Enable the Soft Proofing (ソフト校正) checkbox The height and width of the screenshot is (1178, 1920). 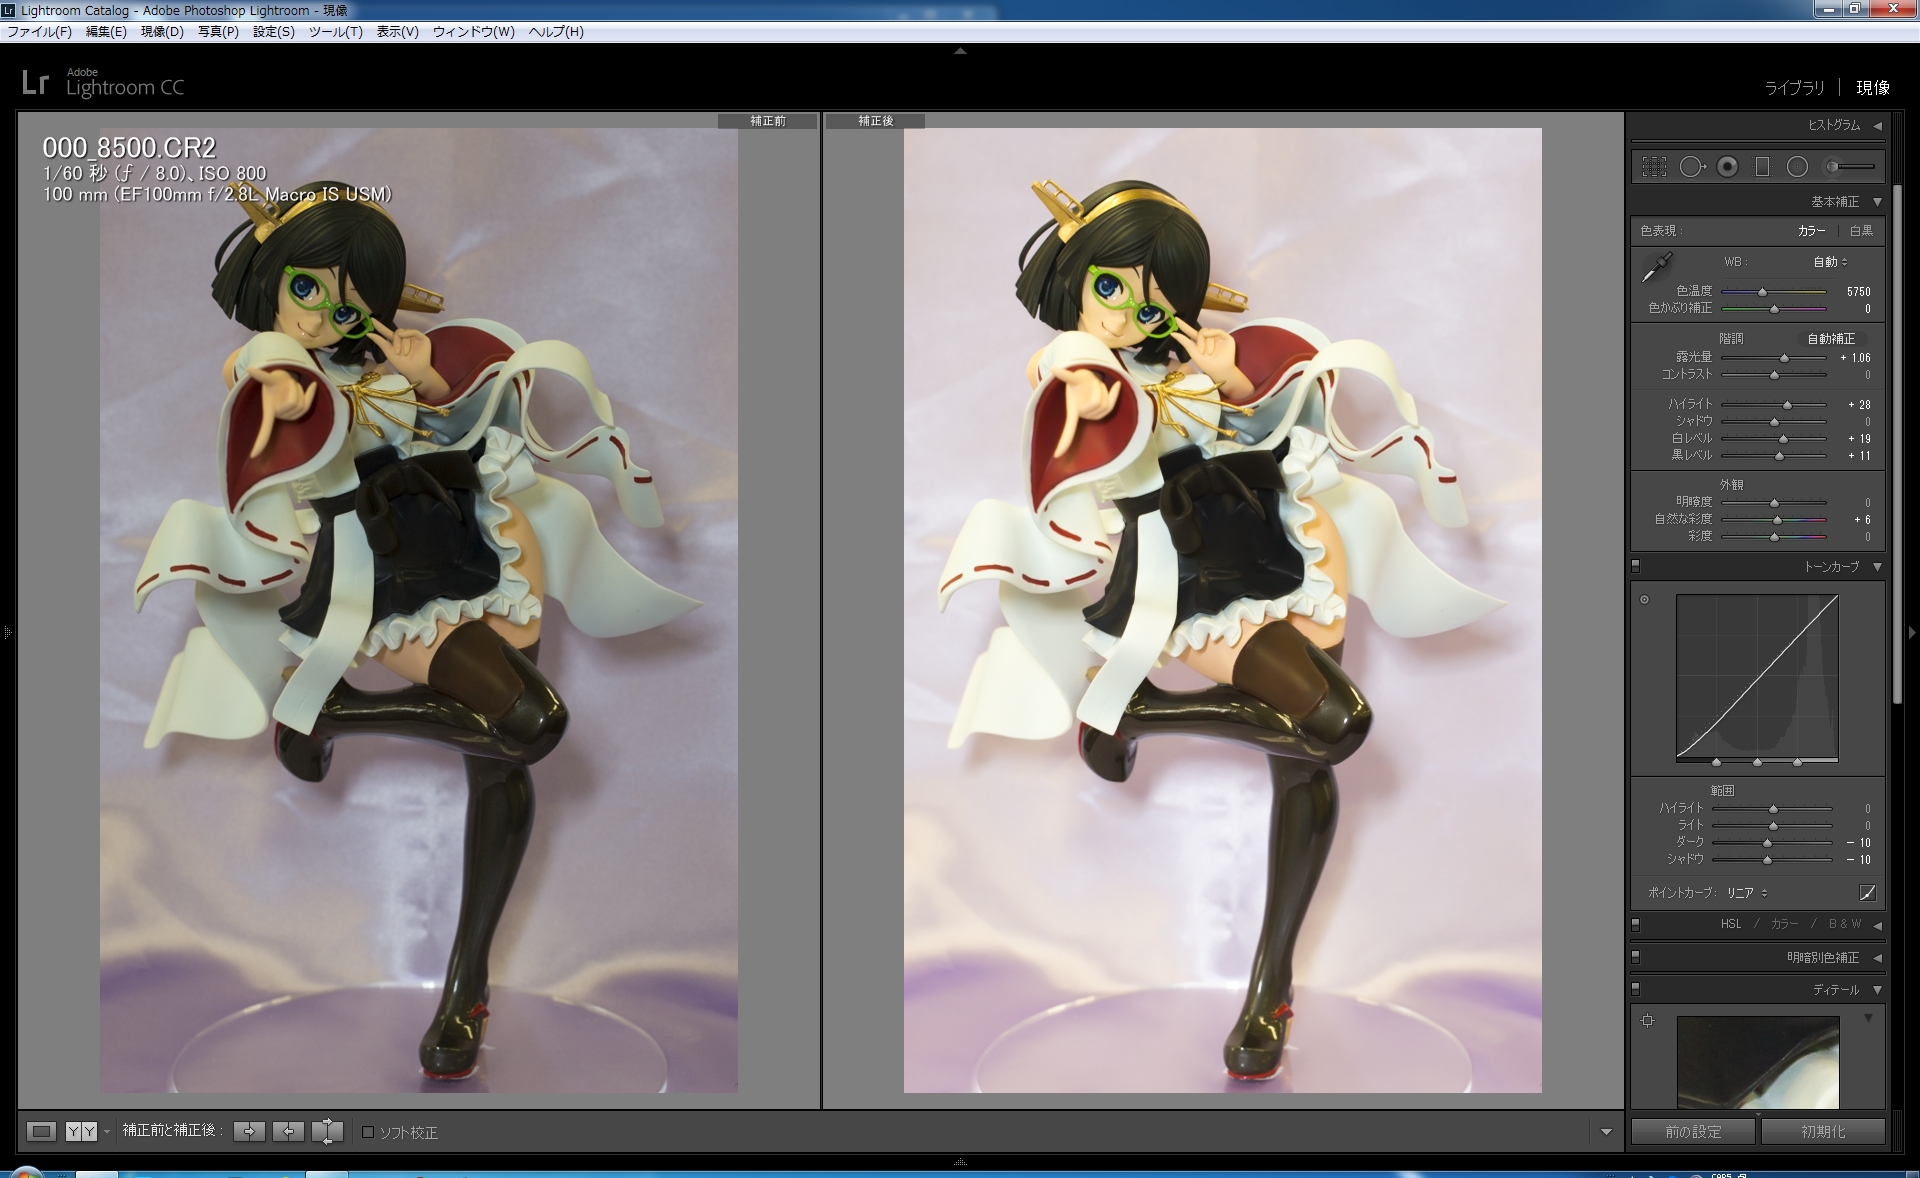point(368,1132)
